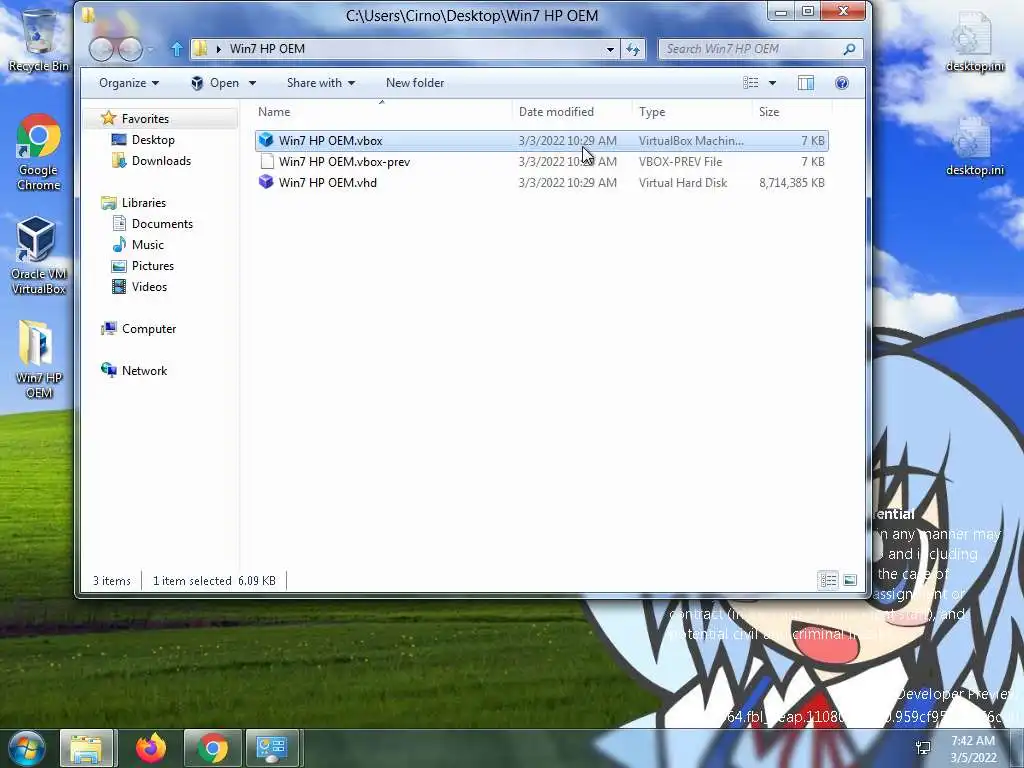Select Computer in the navigation pane
This screenshot has height=768, width=1024.
[x=149, y=328]
